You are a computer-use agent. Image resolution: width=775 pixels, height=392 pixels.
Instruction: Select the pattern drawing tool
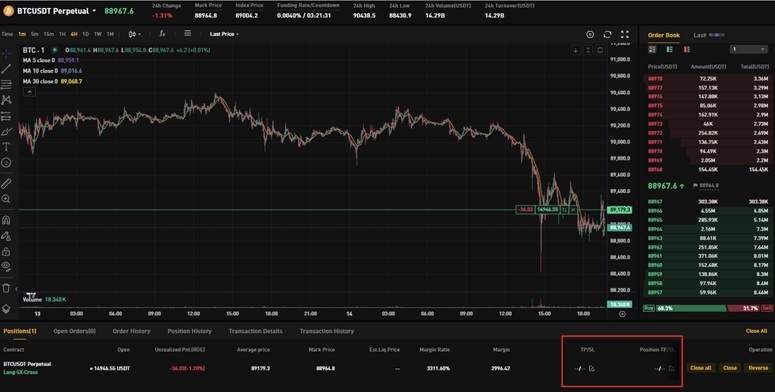6,100
